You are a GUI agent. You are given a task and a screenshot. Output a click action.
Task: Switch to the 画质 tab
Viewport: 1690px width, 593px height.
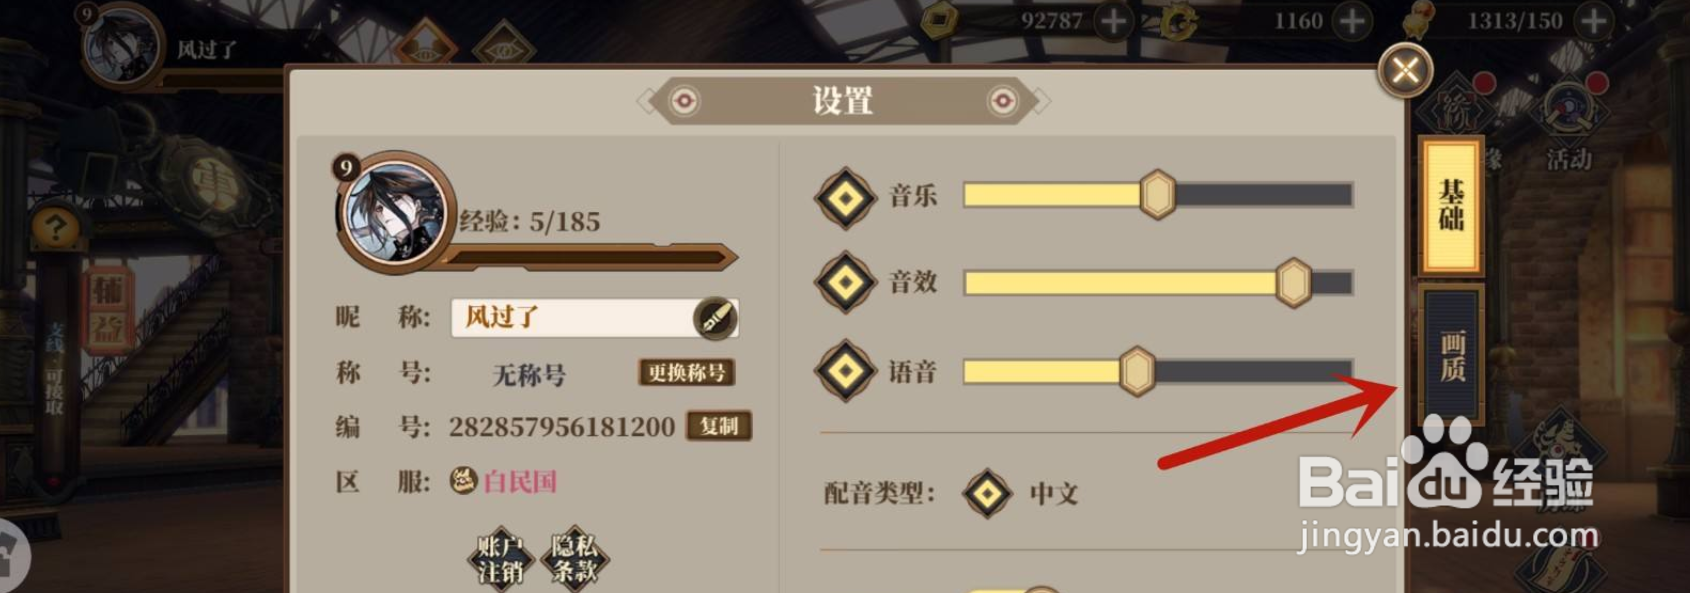coord(1452,355)
